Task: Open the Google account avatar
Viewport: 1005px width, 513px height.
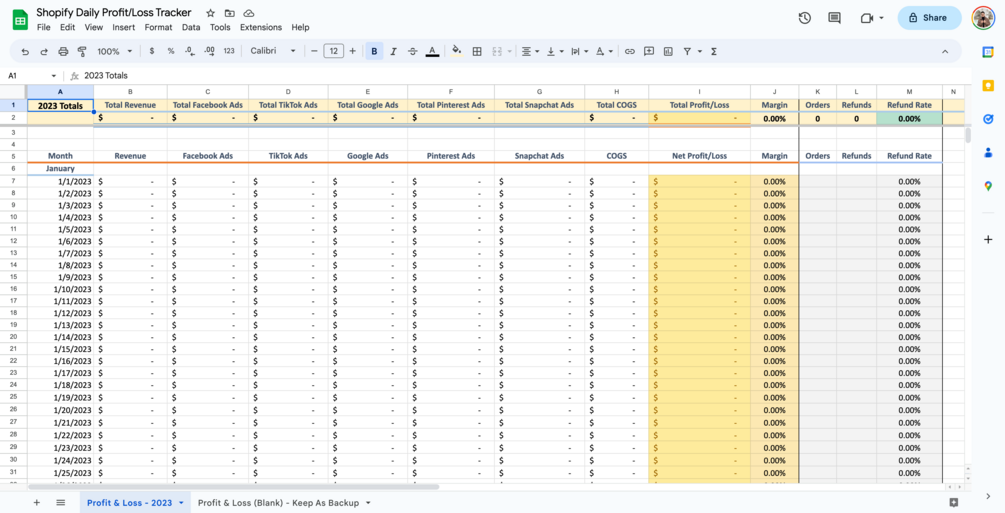Action: coord(983,18)
